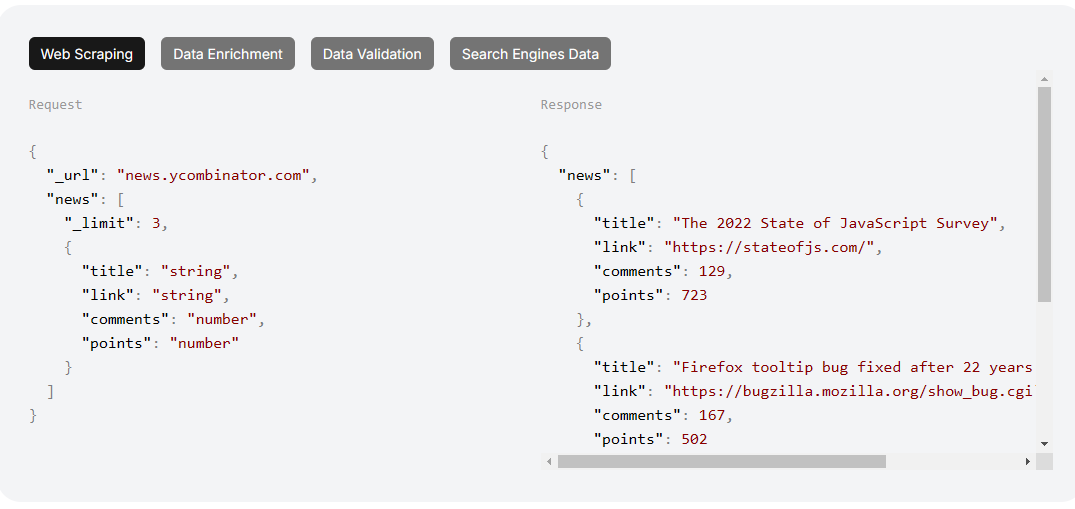The image size is (1075, 509).
Task: Switch to the Data Enrichment tab
Action: click(228, 54)
